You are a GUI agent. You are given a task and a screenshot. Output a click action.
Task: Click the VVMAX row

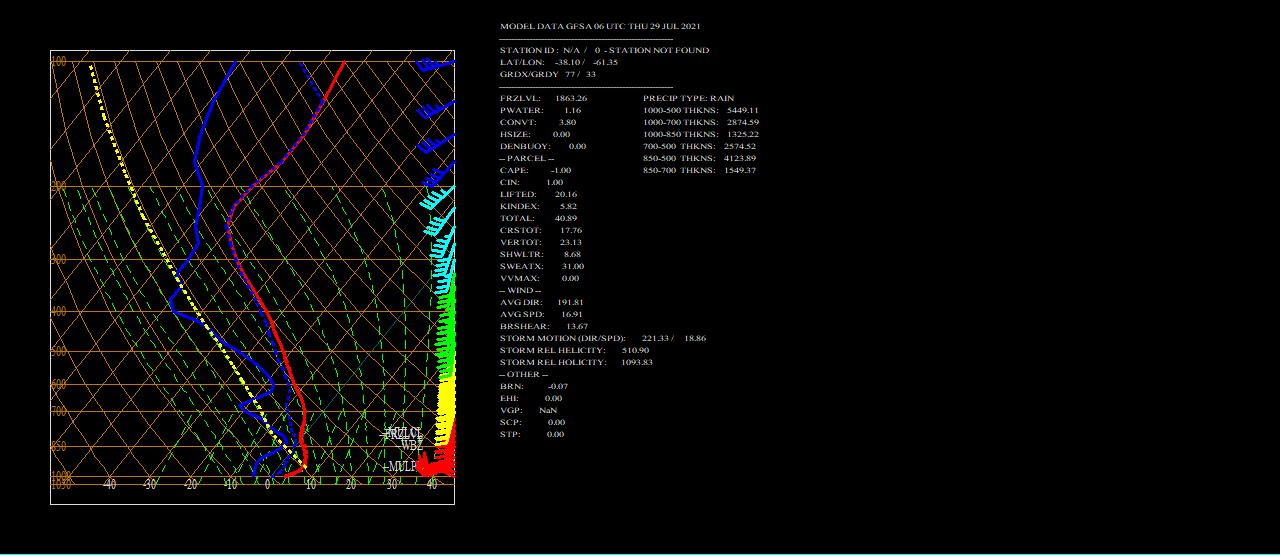tap(539, 278)
